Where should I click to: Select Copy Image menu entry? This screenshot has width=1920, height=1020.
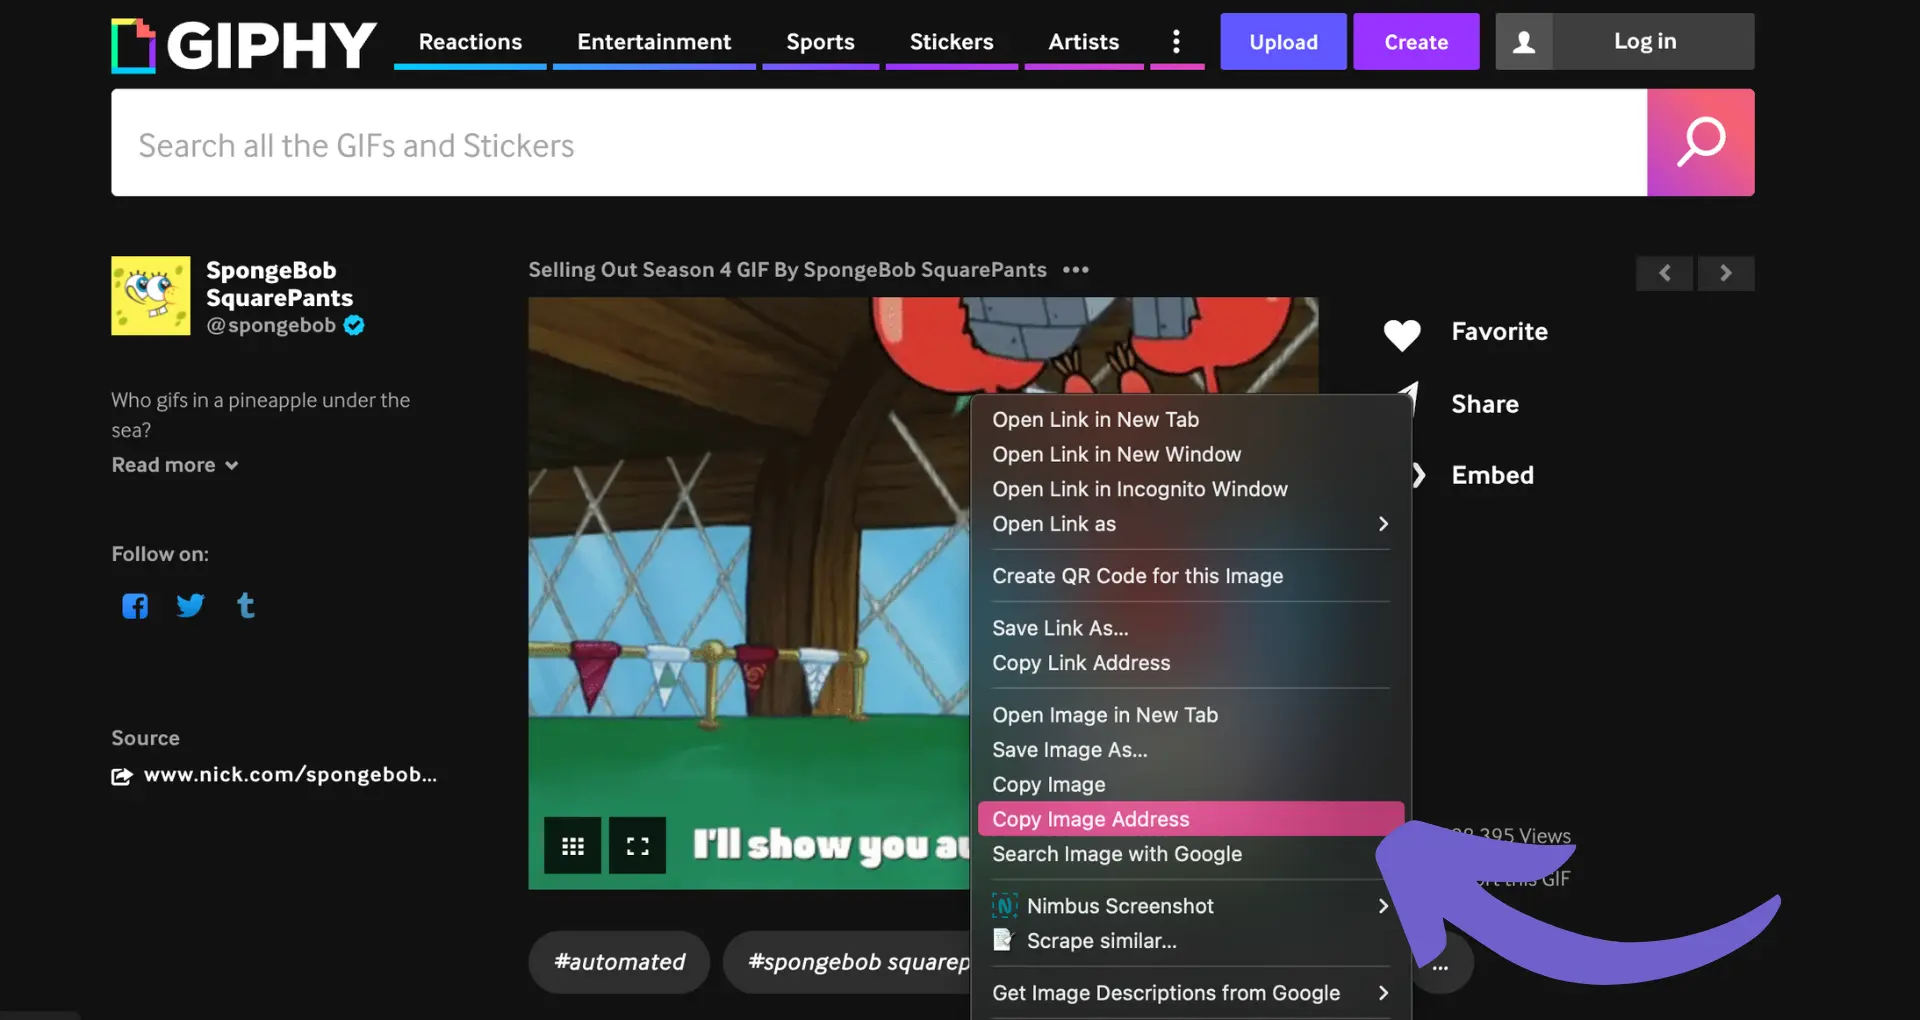click(x=1191, y=785)
